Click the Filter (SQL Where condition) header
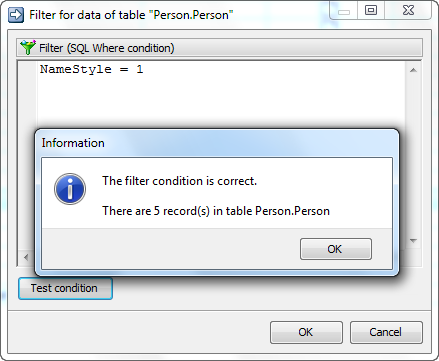This screenshot has width=439, height=361. 219,48
